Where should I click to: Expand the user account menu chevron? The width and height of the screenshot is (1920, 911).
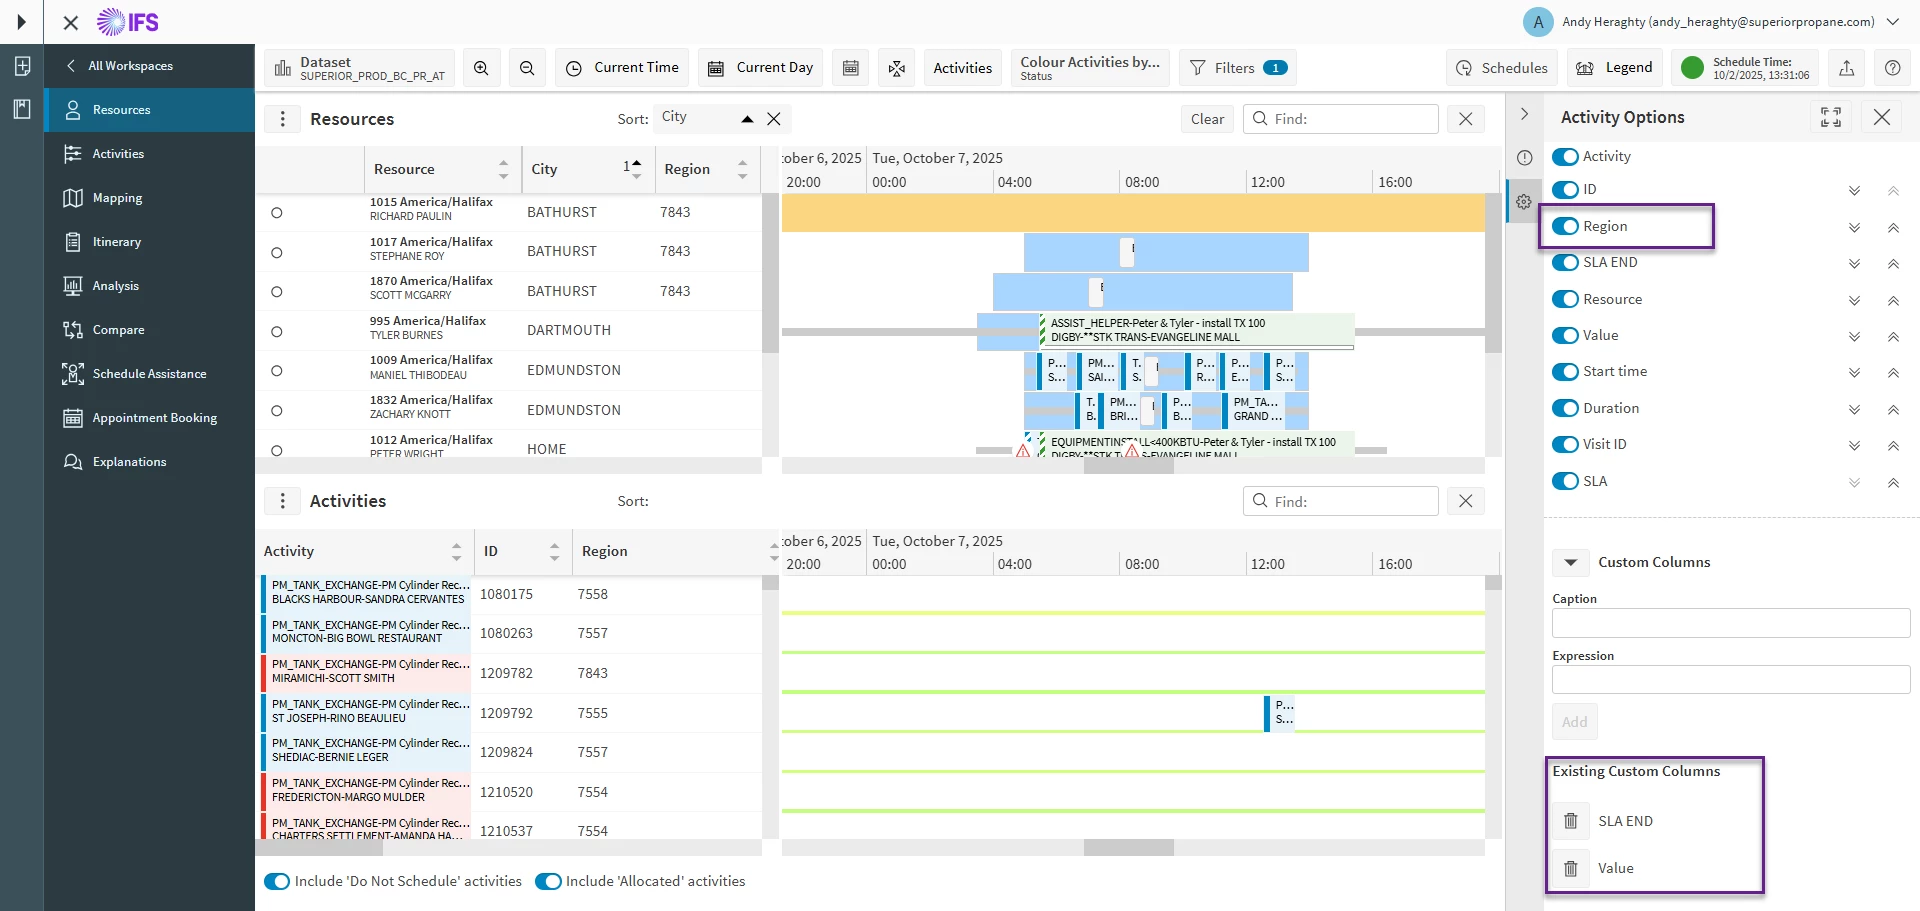tap(1893, 22)
